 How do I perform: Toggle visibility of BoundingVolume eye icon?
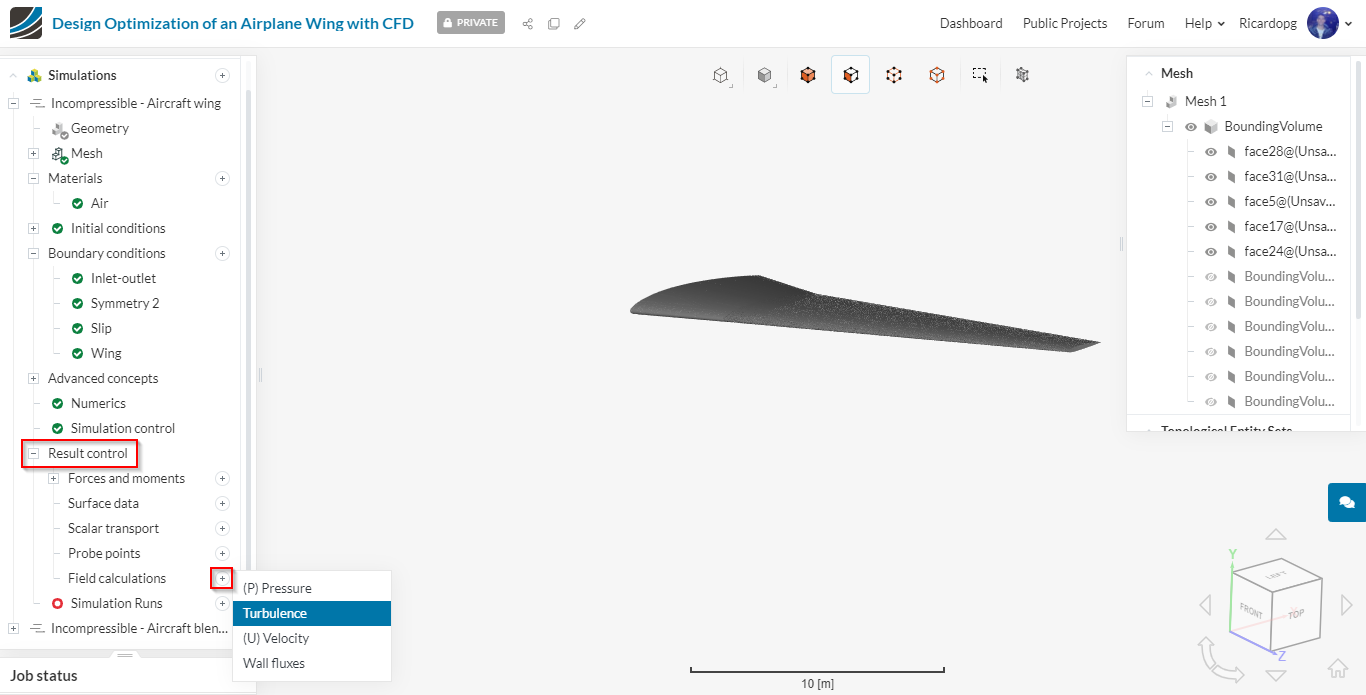(x=1191, y=127)
